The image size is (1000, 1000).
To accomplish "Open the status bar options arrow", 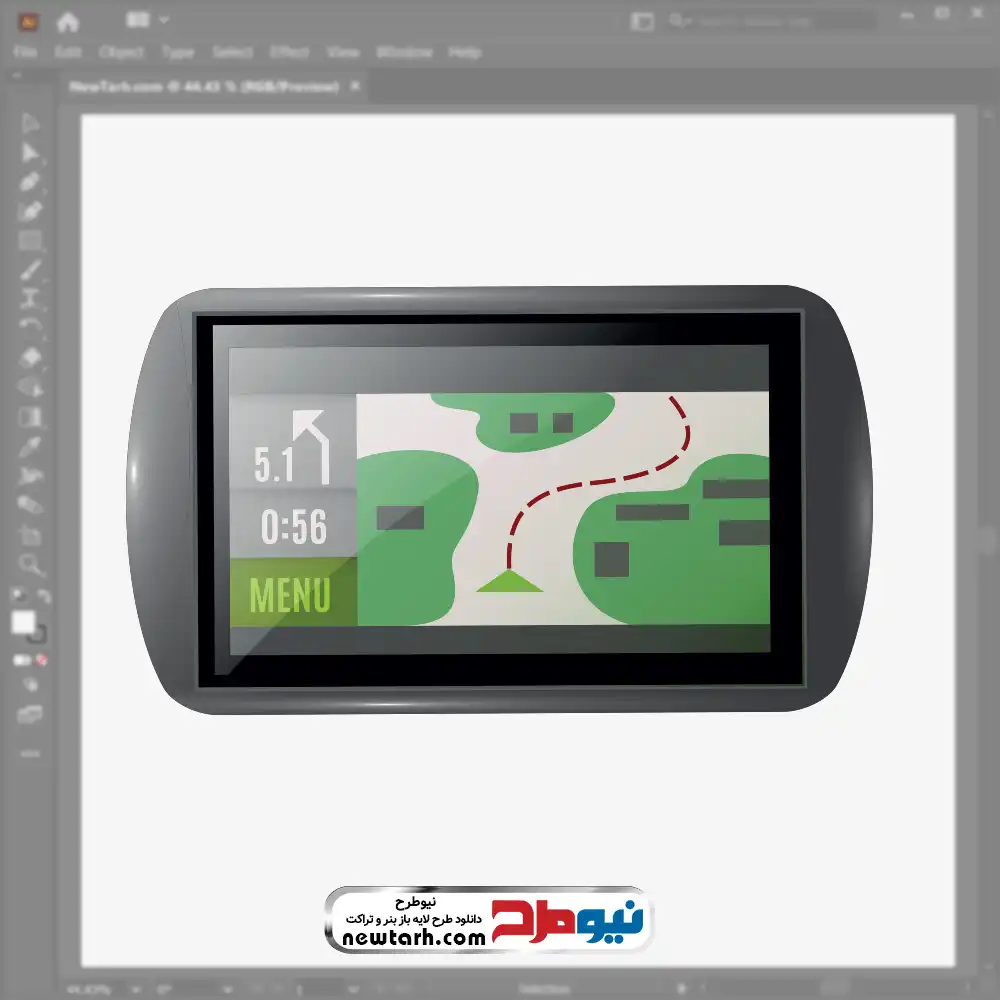I will [682, 989].
